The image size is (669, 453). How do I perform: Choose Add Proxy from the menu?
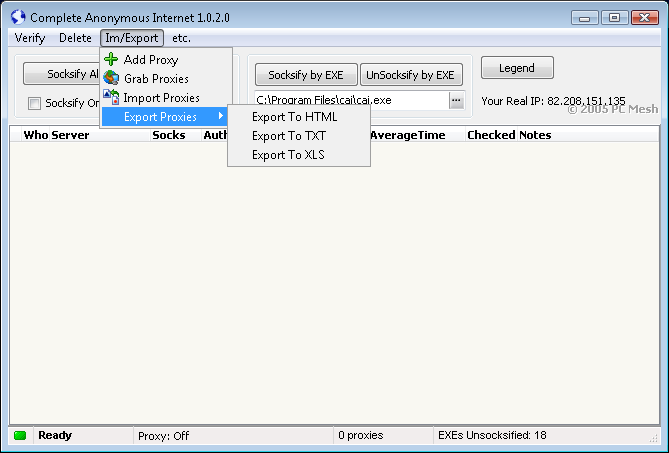click(x=166, y=59)
